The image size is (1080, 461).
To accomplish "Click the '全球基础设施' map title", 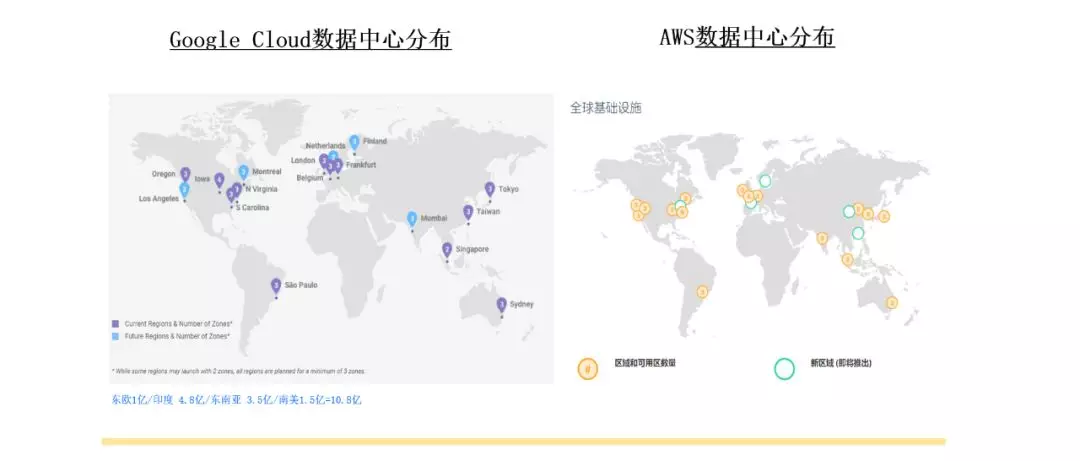I will tap(605, 108).
